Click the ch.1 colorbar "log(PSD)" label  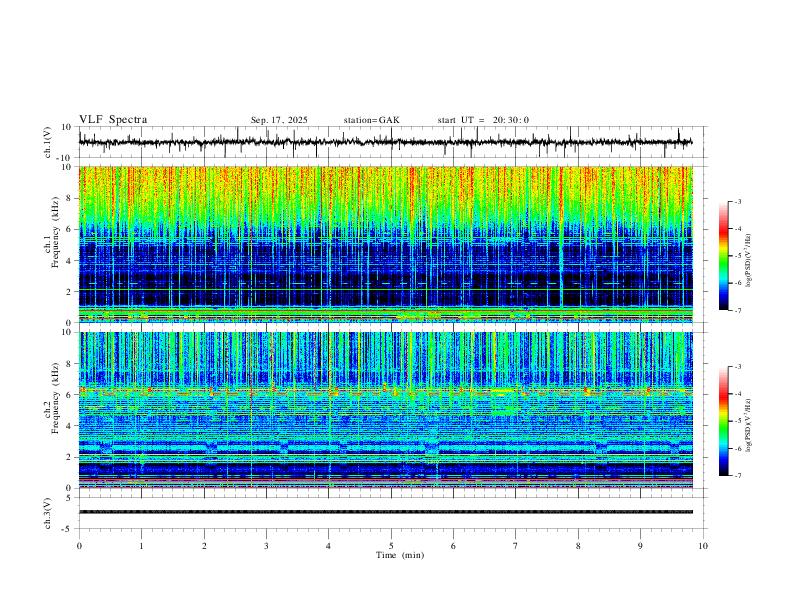pyautogui.click(x=749, y=260)
